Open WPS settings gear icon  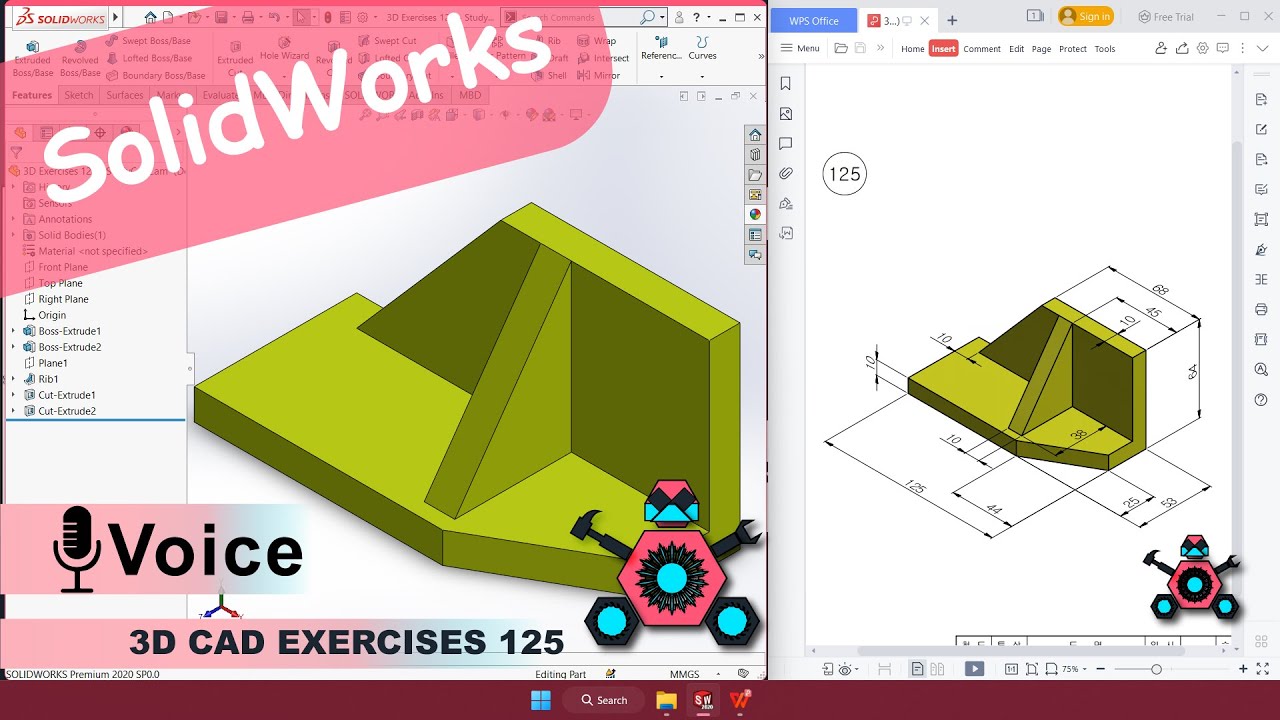tap(1203, 48)
